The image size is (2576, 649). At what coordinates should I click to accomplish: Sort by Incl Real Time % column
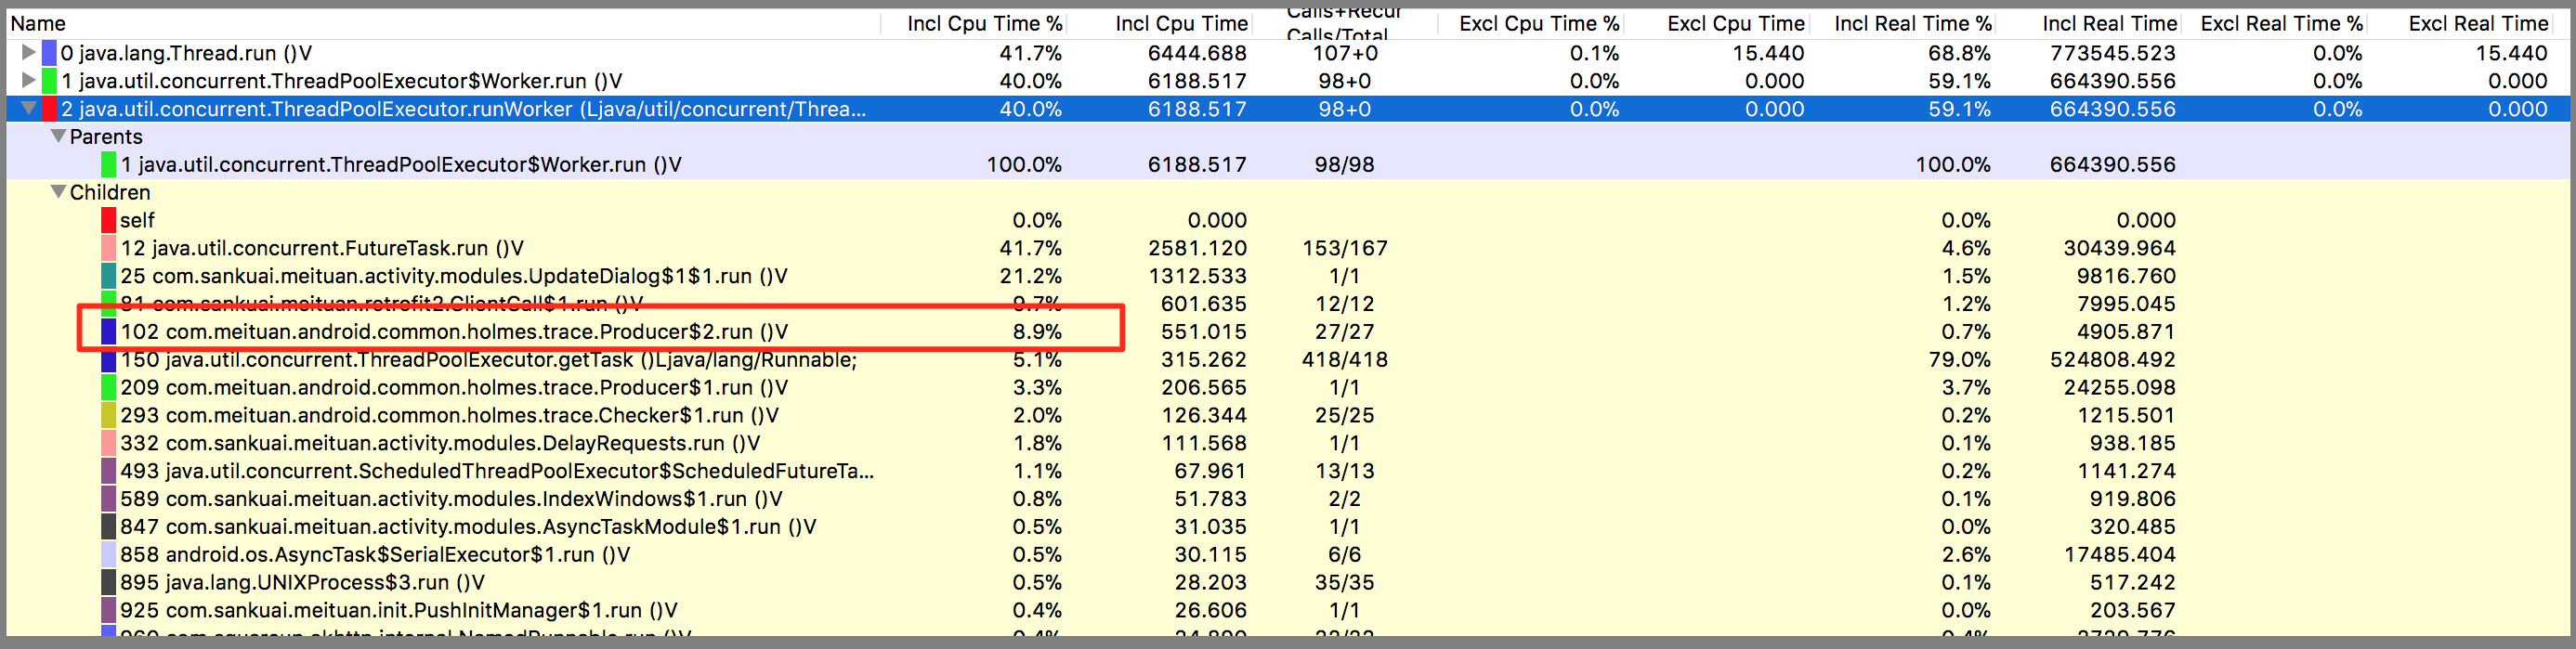tap(1912, 23)
